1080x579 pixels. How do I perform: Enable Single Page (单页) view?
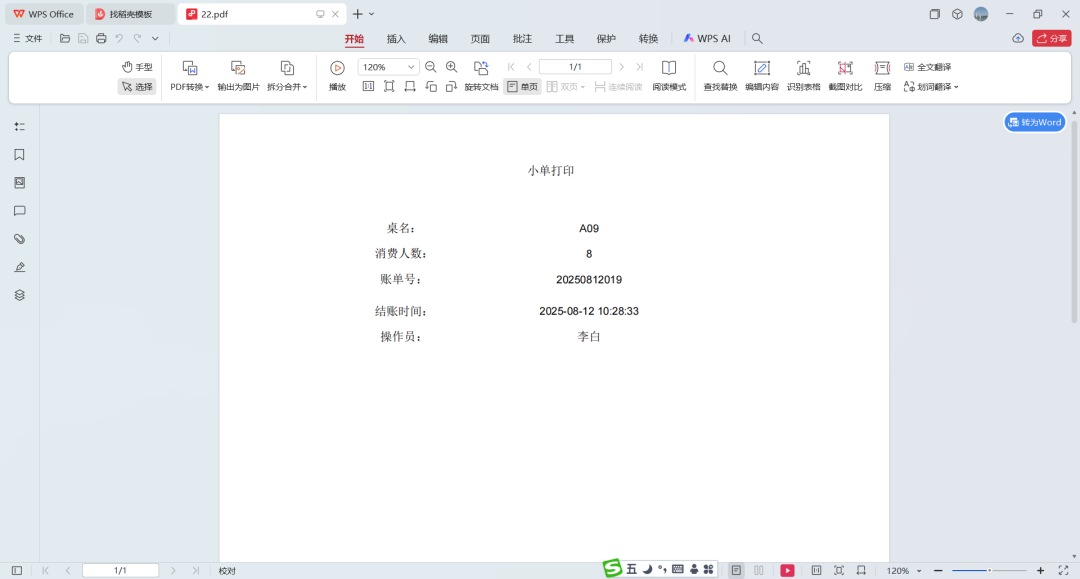pos(522,87)
